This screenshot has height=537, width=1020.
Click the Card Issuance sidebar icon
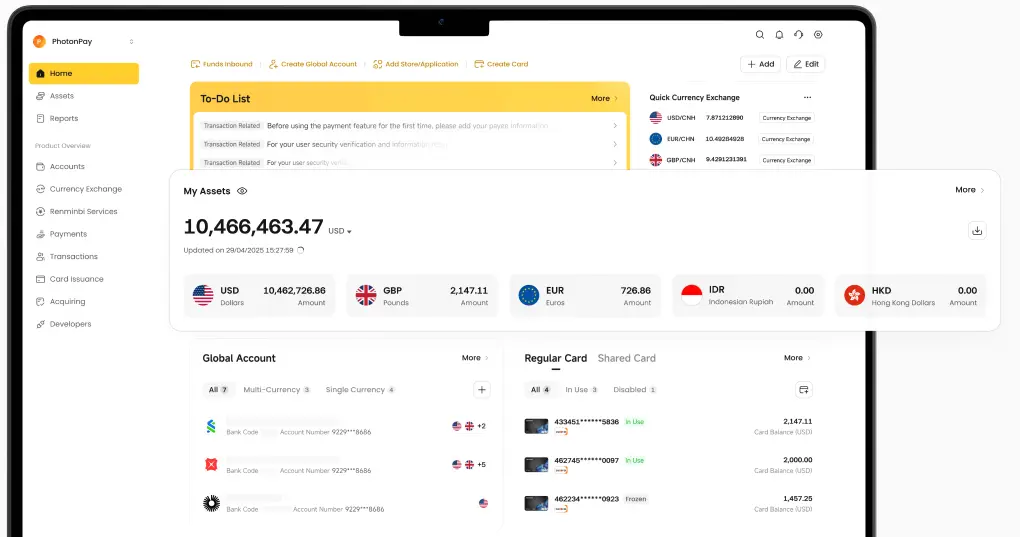pyautogui.click(x=40, y=279)
